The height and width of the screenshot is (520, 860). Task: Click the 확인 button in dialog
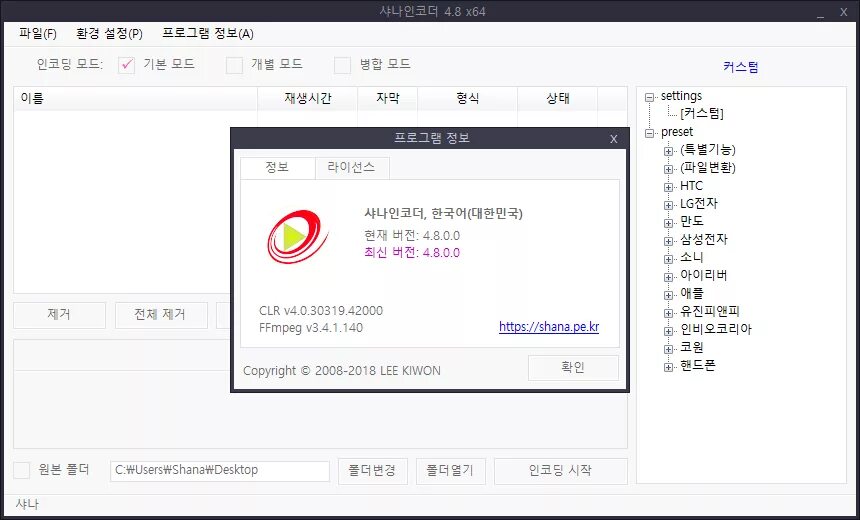pos(573,368)
